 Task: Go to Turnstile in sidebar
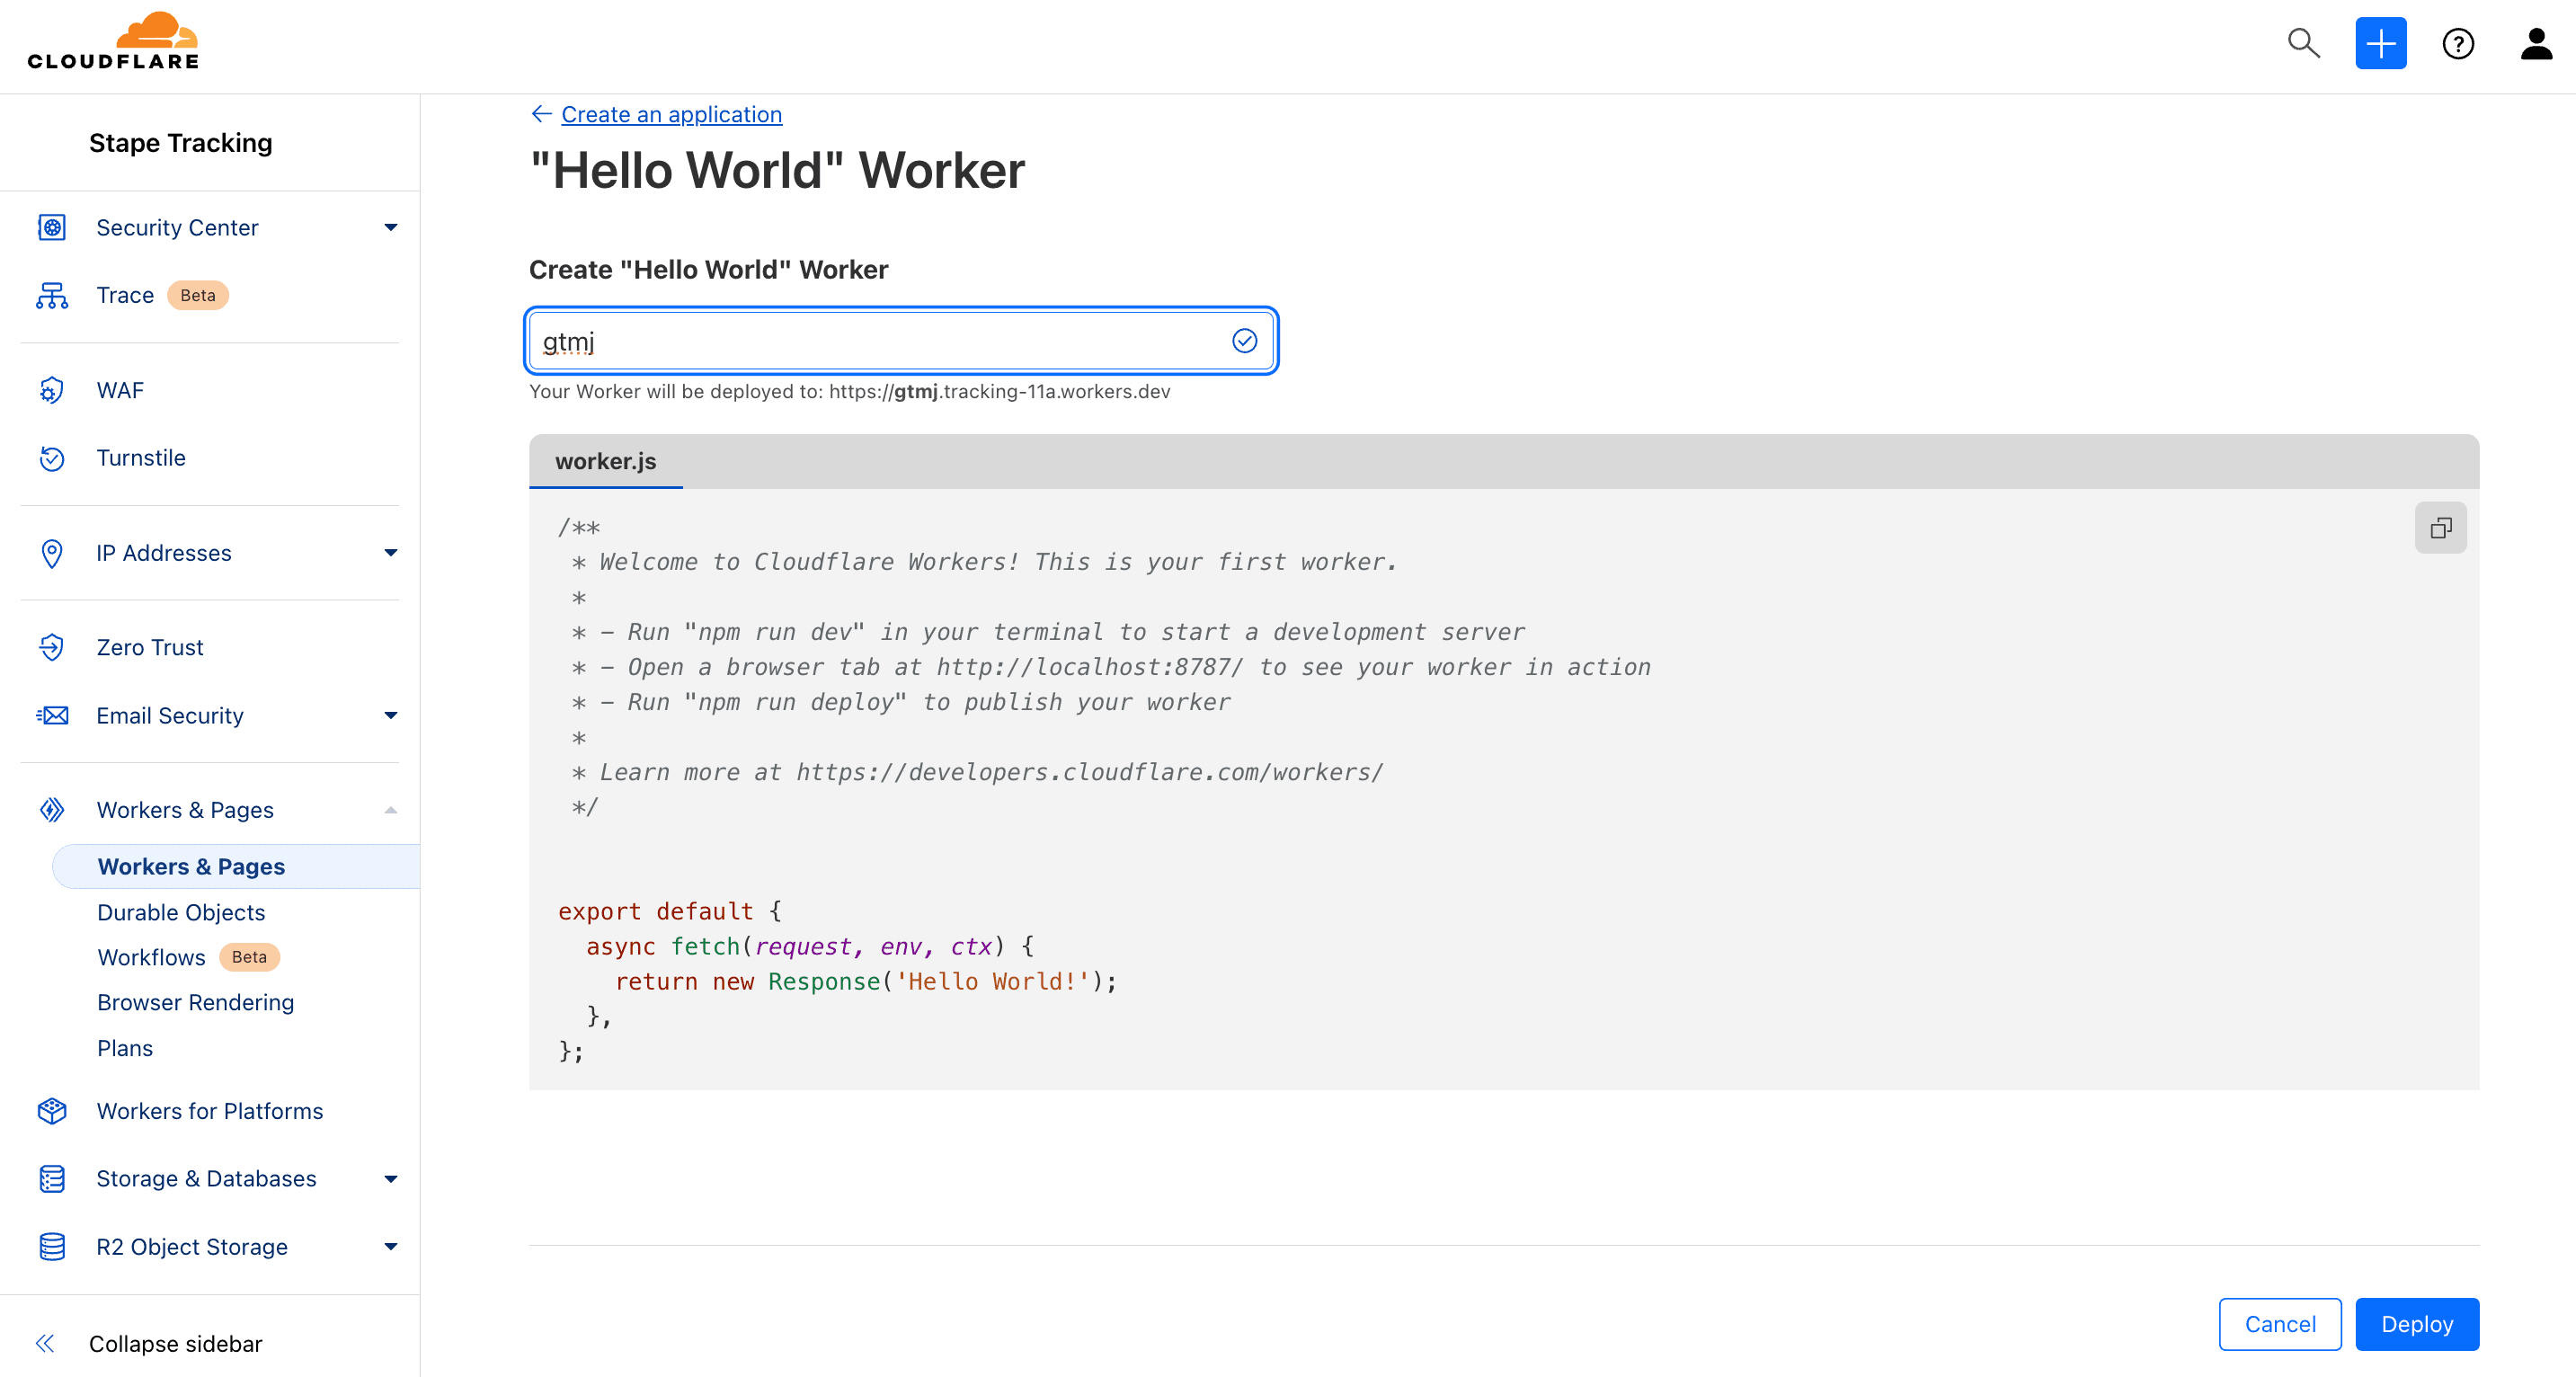point(141,458)
